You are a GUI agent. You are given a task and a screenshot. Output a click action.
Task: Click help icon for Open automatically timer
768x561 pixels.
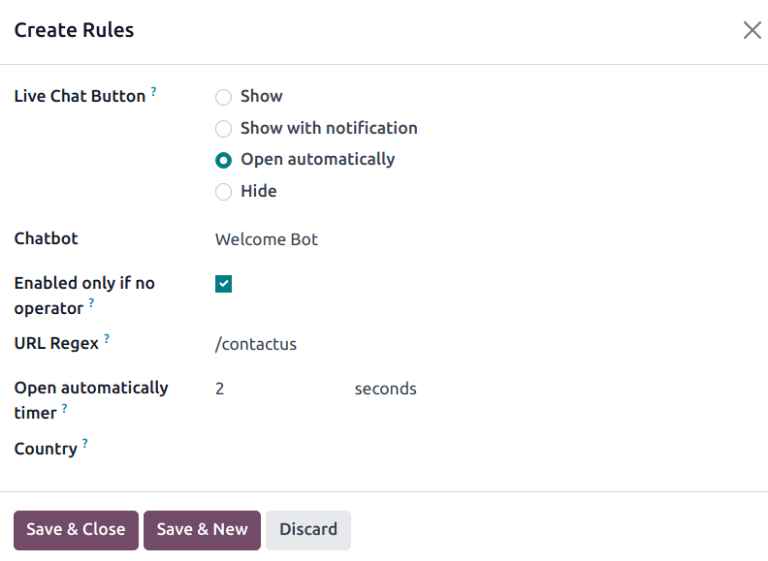pyautogui.click(x=65, y=408)
